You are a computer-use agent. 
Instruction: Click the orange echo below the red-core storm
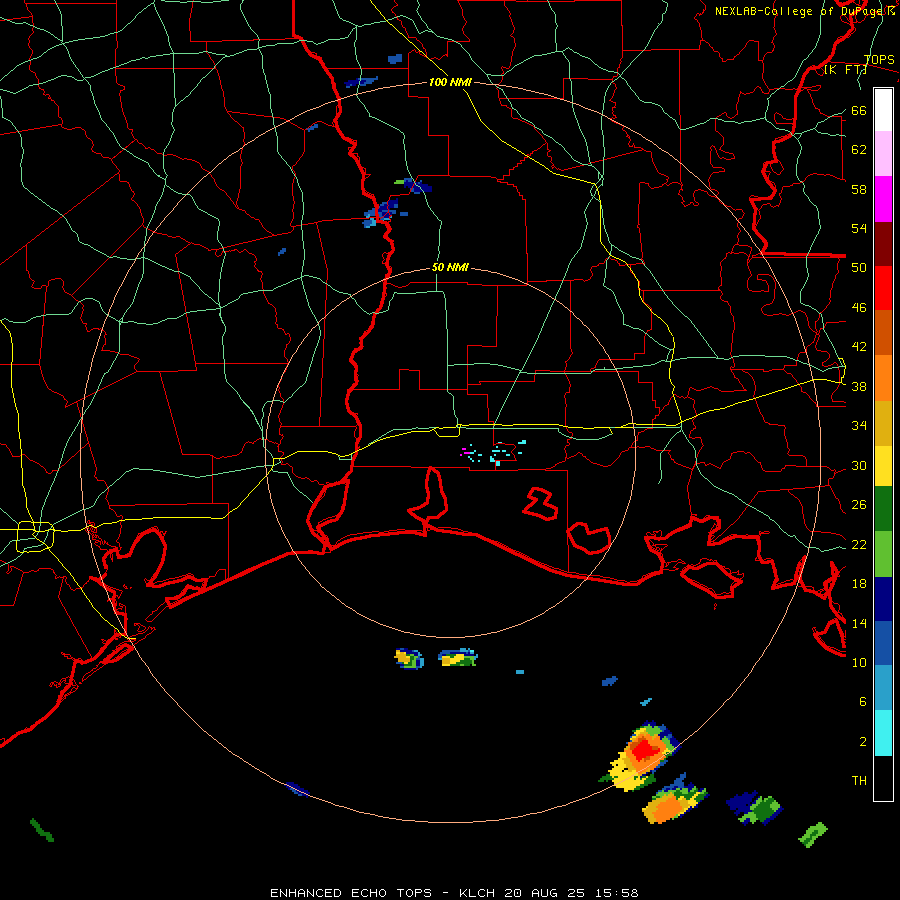tap(667, 809)
